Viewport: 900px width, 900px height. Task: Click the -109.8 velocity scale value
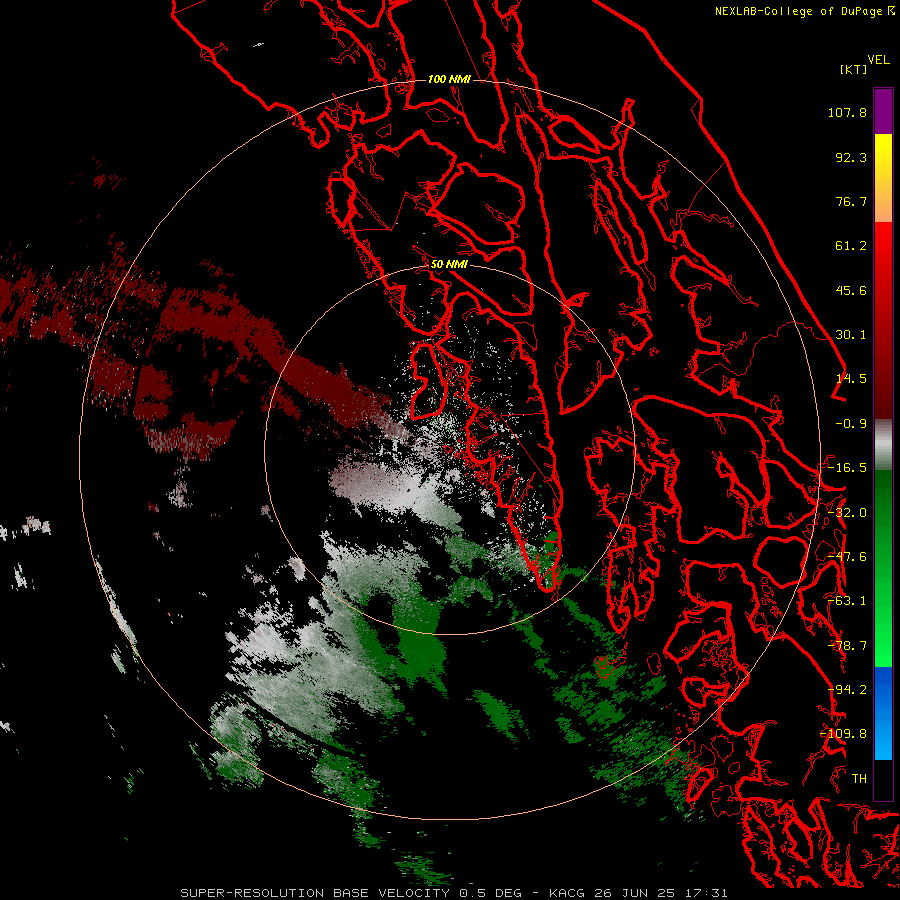[844, 734]
